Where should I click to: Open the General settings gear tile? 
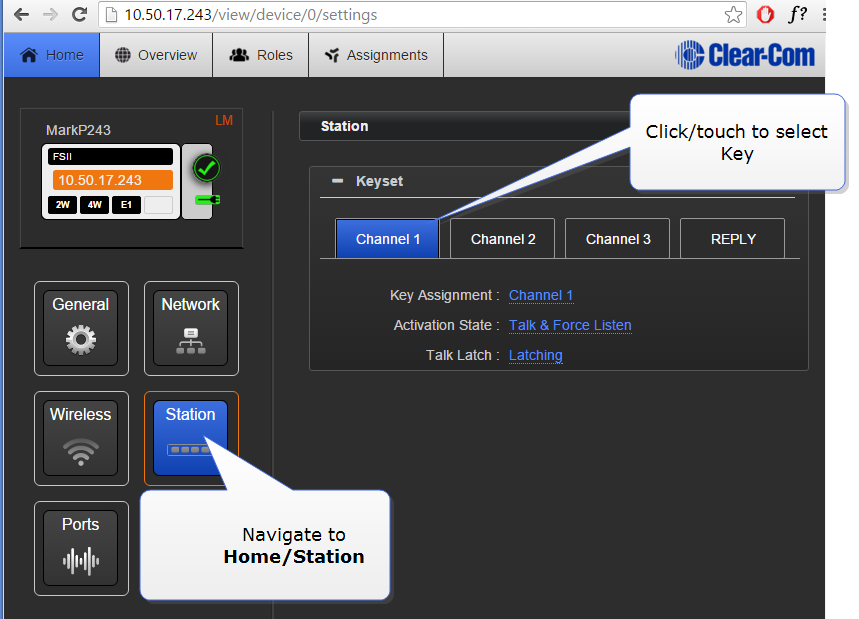[81, 326]
